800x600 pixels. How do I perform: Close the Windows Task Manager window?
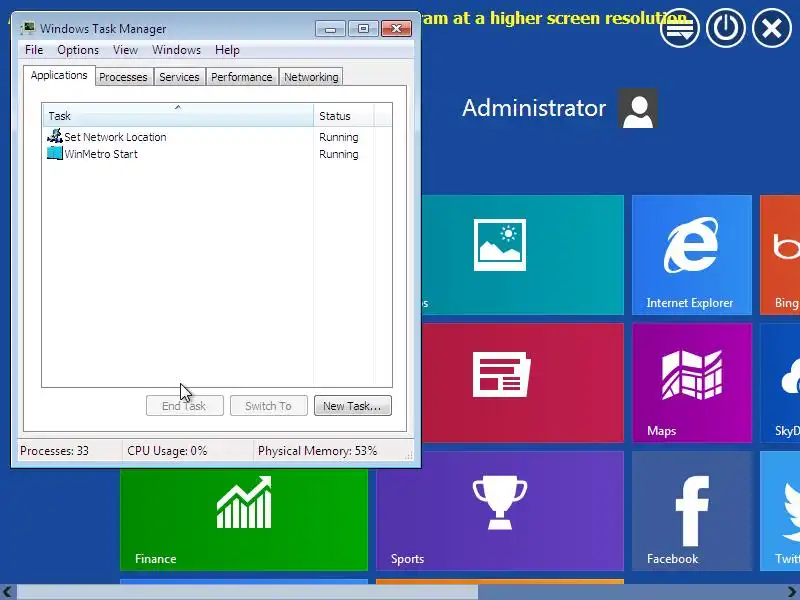click(x=396, y=29)
